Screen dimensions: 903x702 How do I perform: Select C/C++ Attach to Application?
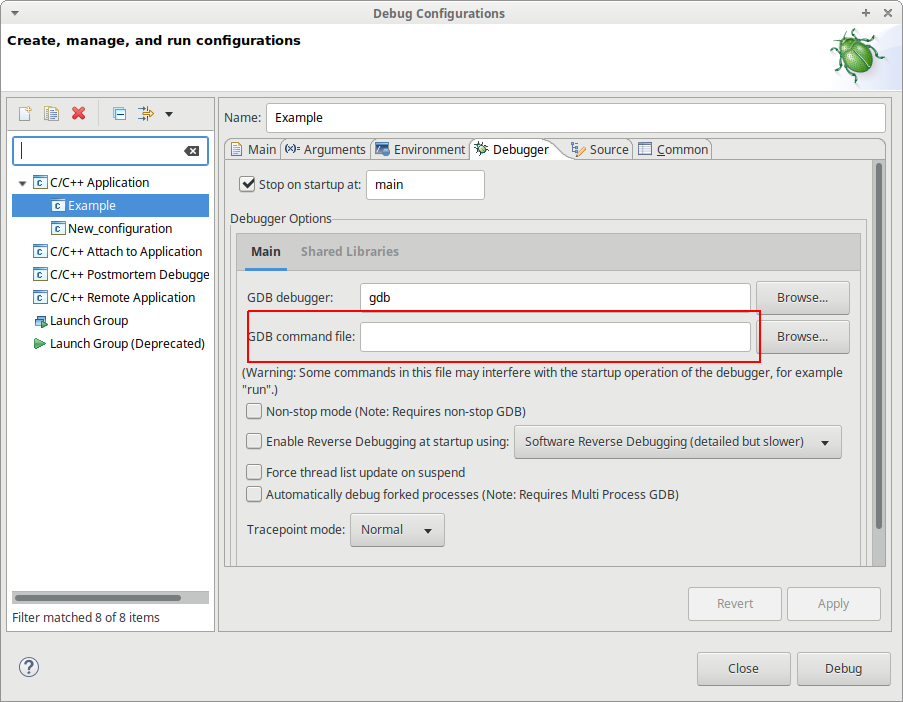point(126,252)
